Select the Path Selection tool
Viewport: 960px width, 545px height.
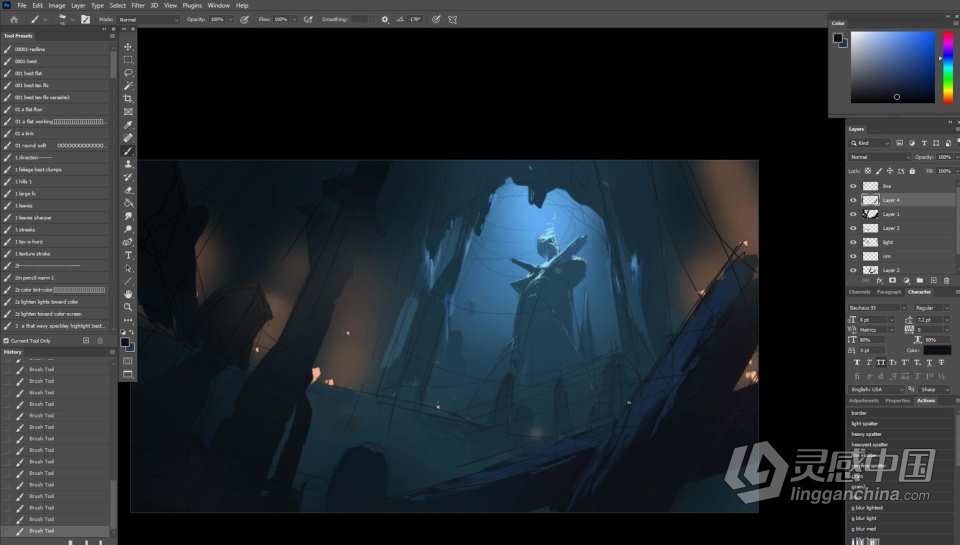point(128,268)
